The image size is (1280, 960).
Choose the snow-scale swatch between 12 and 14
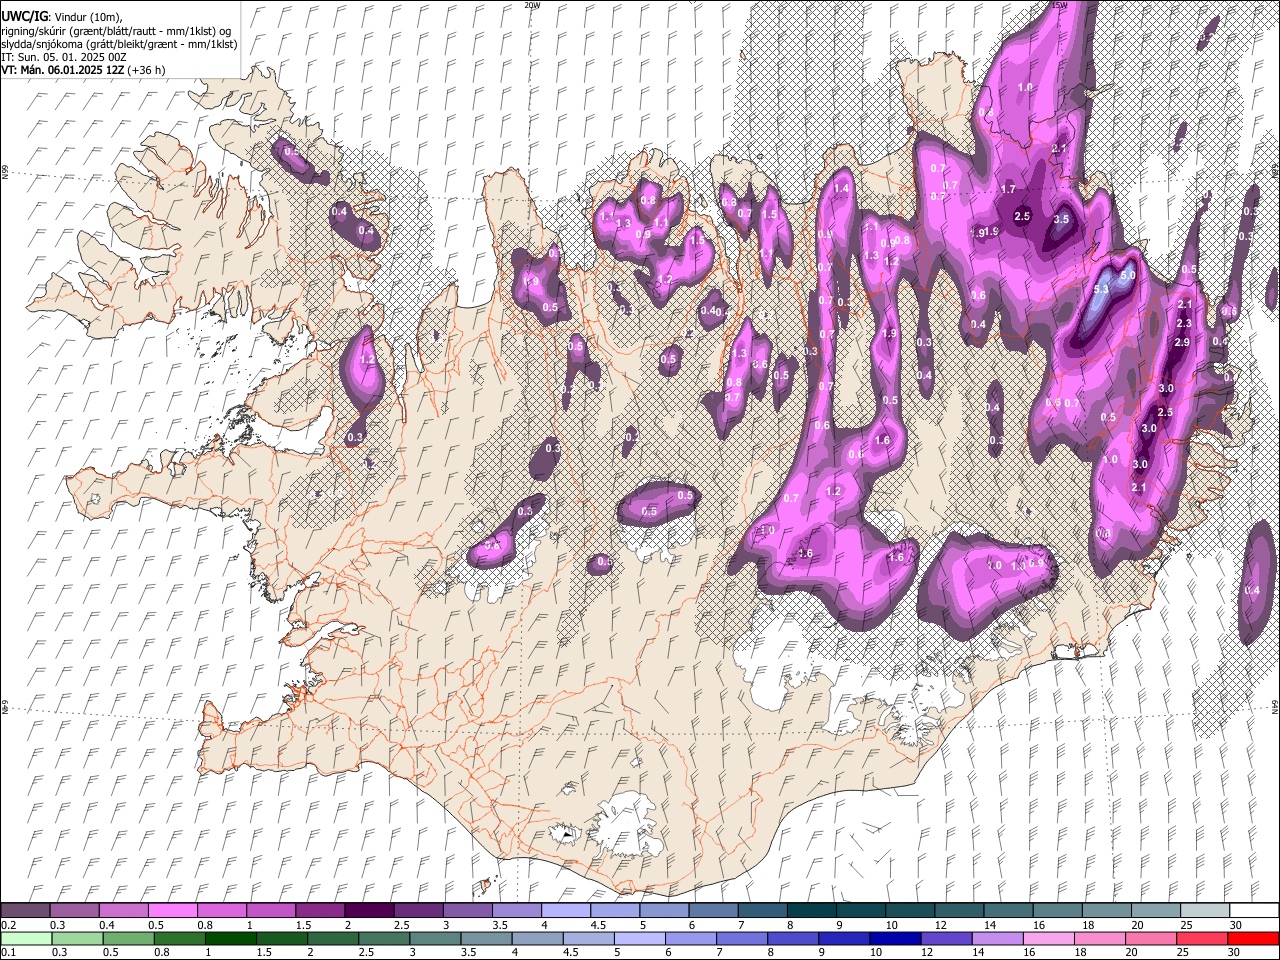point(959,911)
